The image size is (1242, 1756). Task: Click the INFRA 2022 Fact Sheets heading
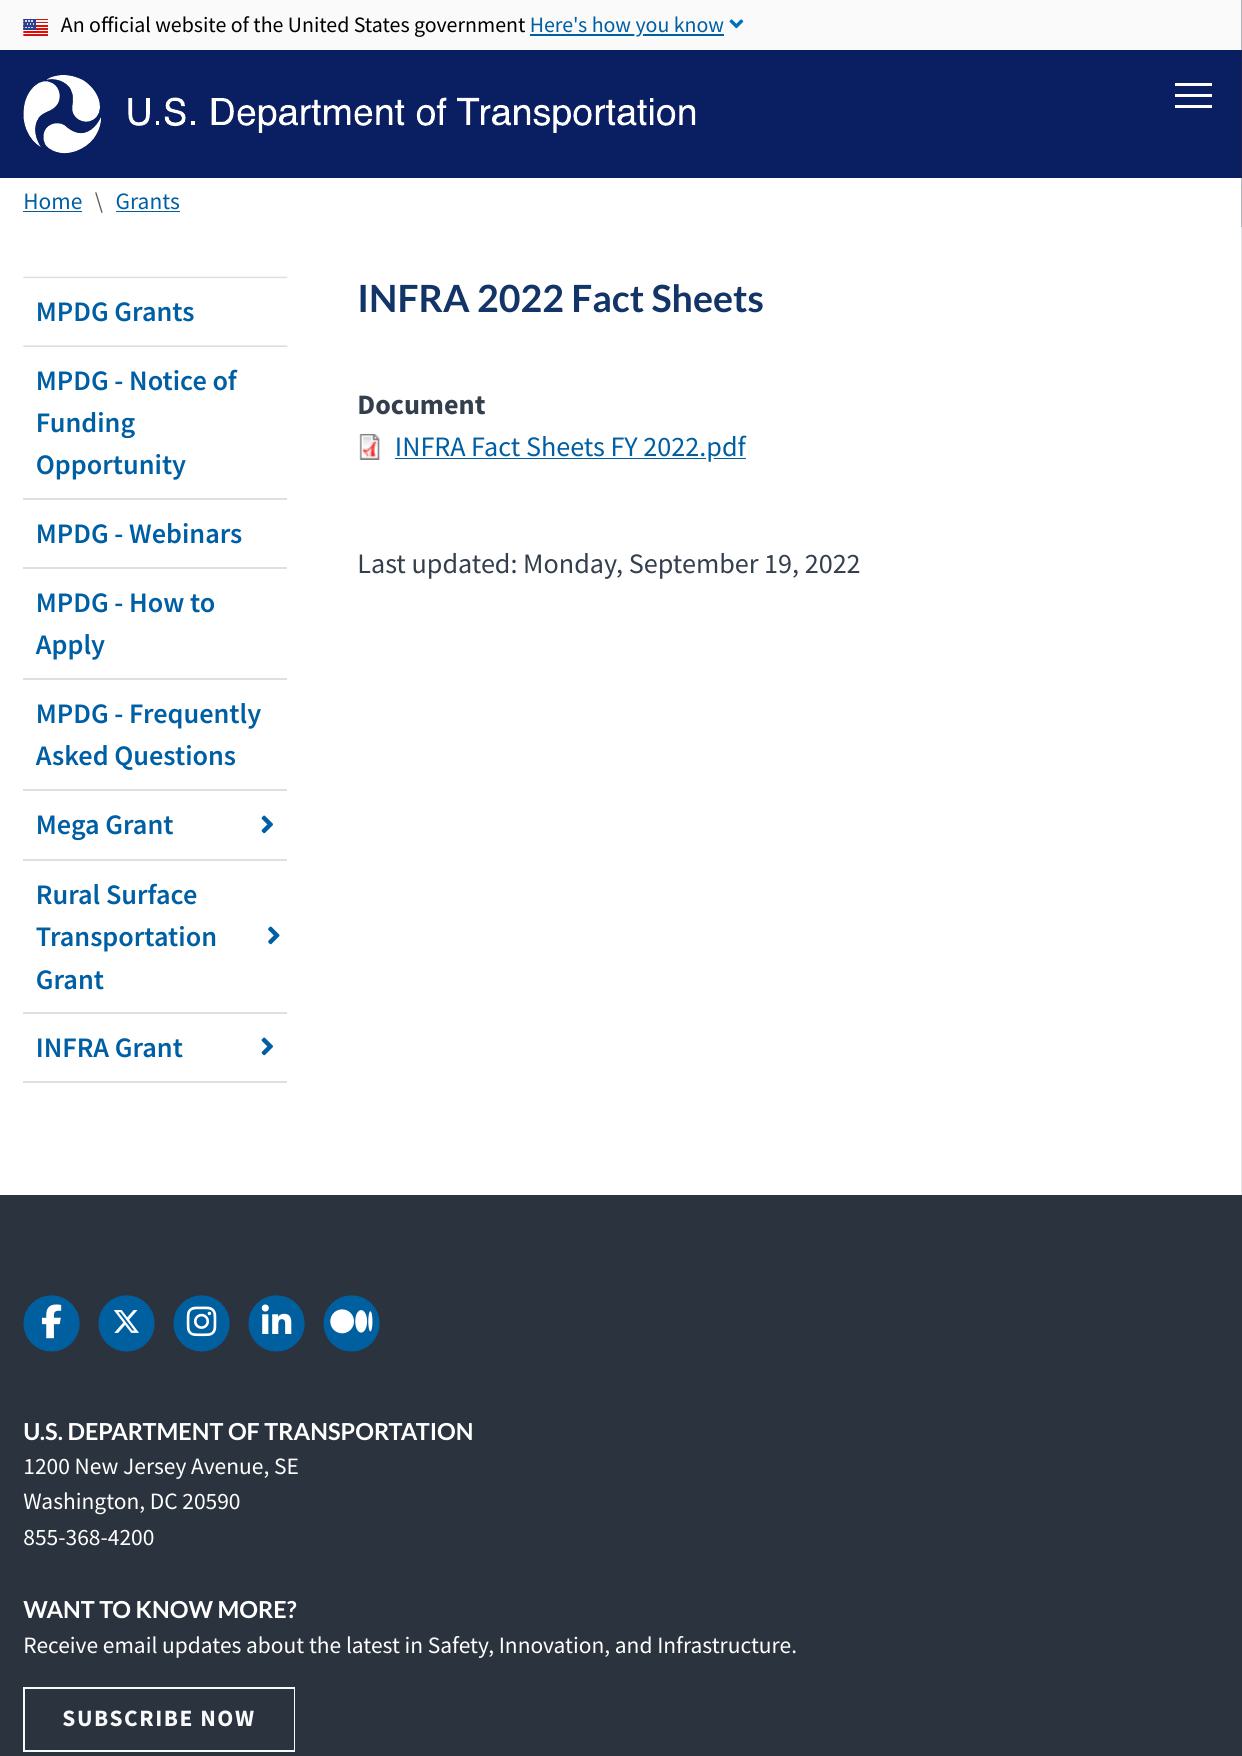[x=560, y=299]
